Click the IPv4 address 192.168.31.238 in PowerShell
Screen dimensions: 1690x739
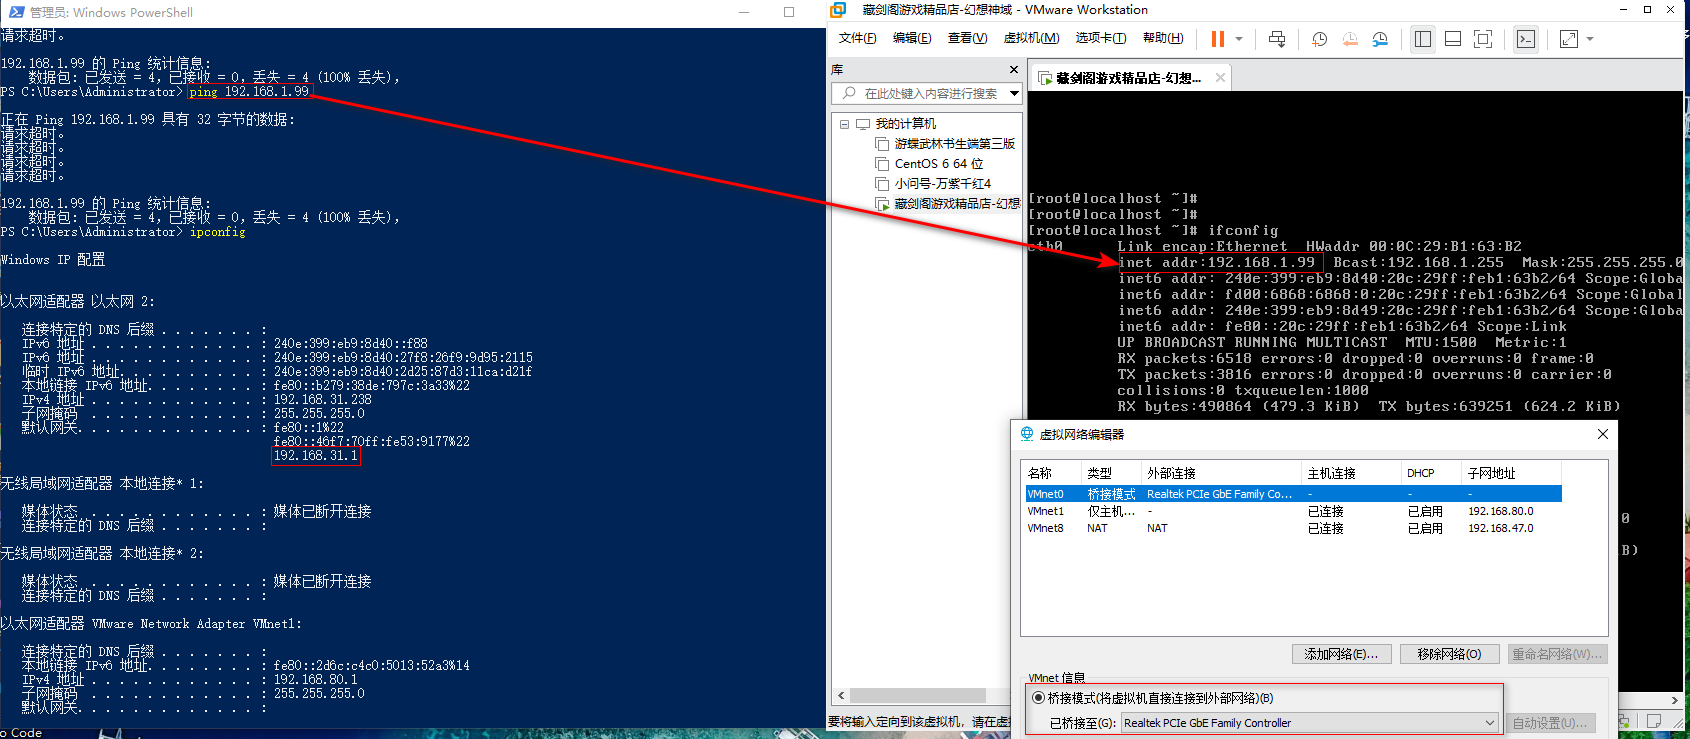(x=323, y=399)
